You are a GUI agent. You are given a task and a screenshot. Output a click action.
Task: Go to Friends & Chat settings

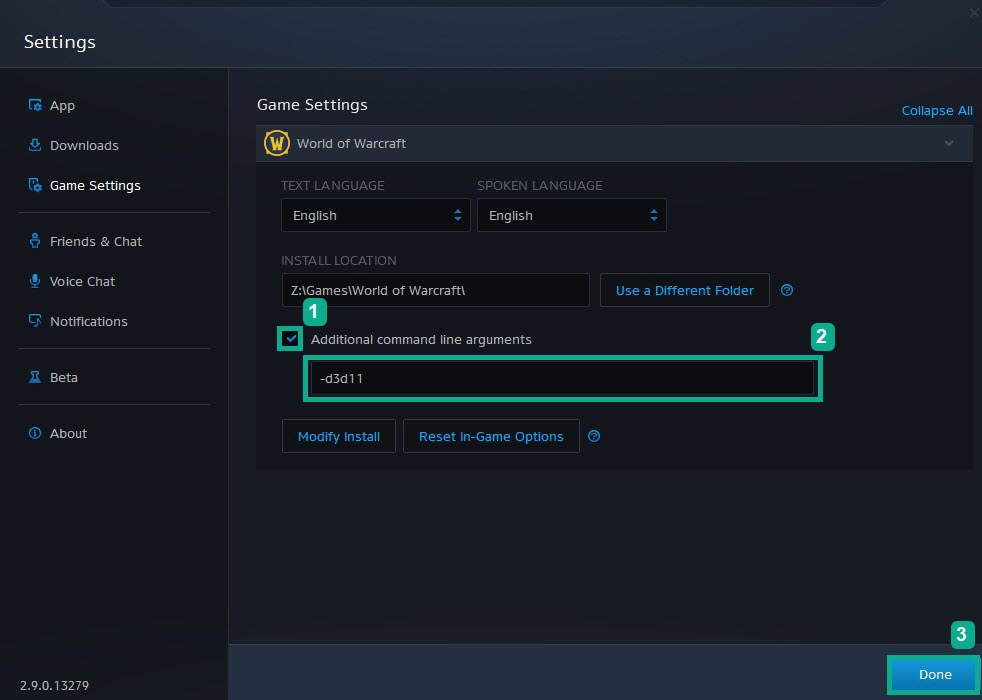click(96, 241)
